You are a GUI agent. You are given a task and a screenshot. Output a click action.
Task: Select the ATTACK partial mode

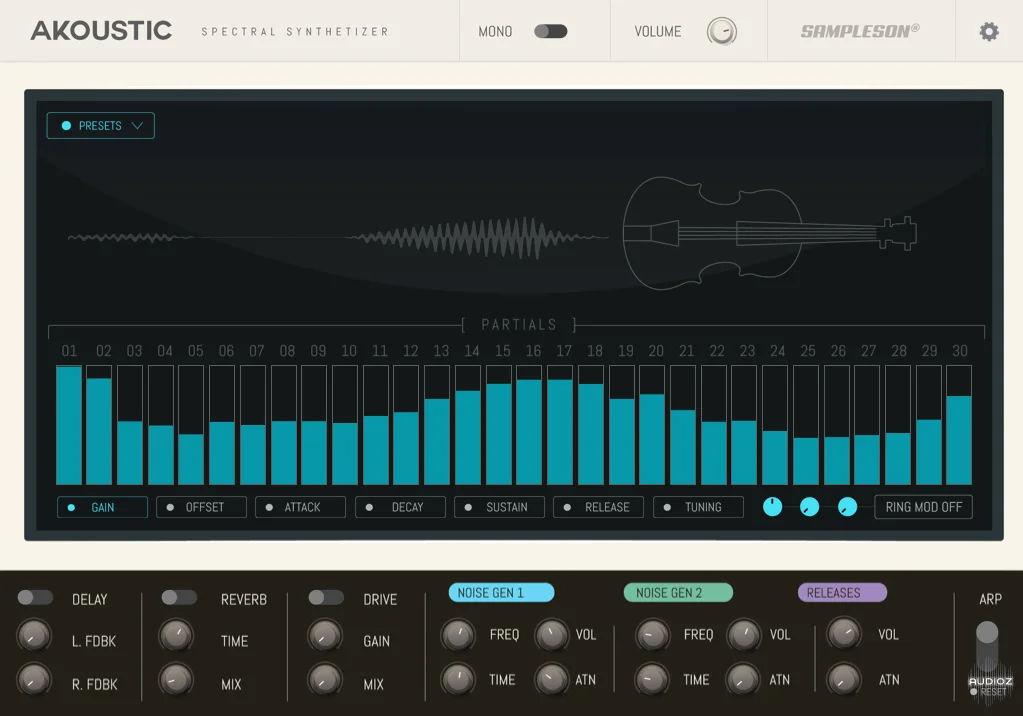(301, 507)
